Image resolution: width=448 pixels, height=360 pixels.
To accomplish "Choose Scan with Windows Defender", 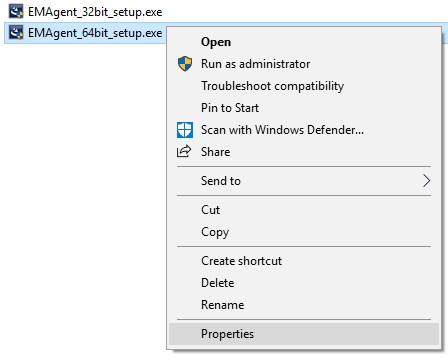I will (304, 130).
